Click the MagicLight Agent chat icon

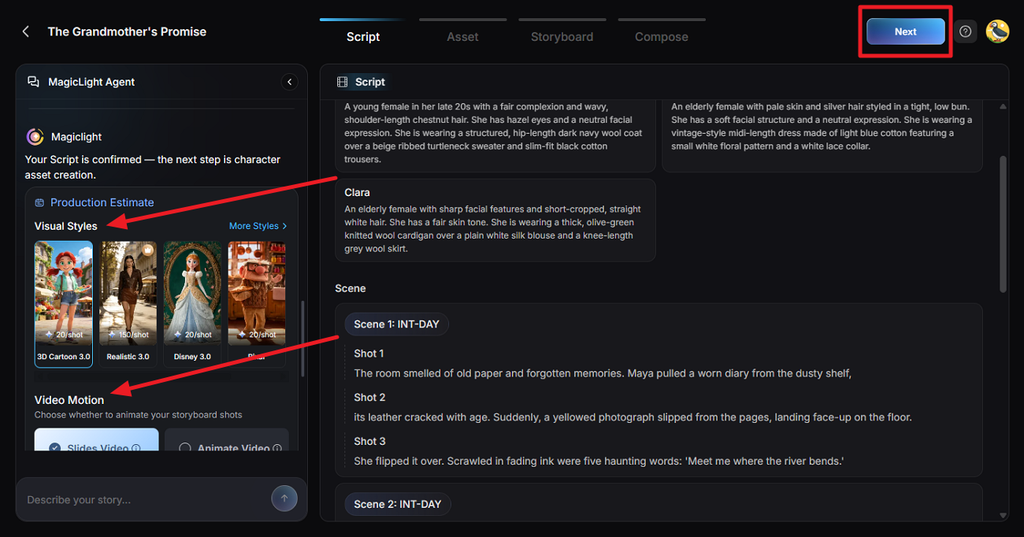click(33, 82)
